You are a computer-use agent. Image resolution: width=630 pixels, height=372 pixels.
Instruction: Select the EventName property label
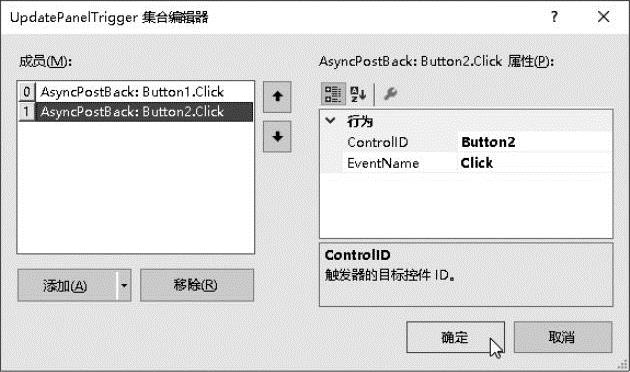pyautogui.click(x=383, y=163)
